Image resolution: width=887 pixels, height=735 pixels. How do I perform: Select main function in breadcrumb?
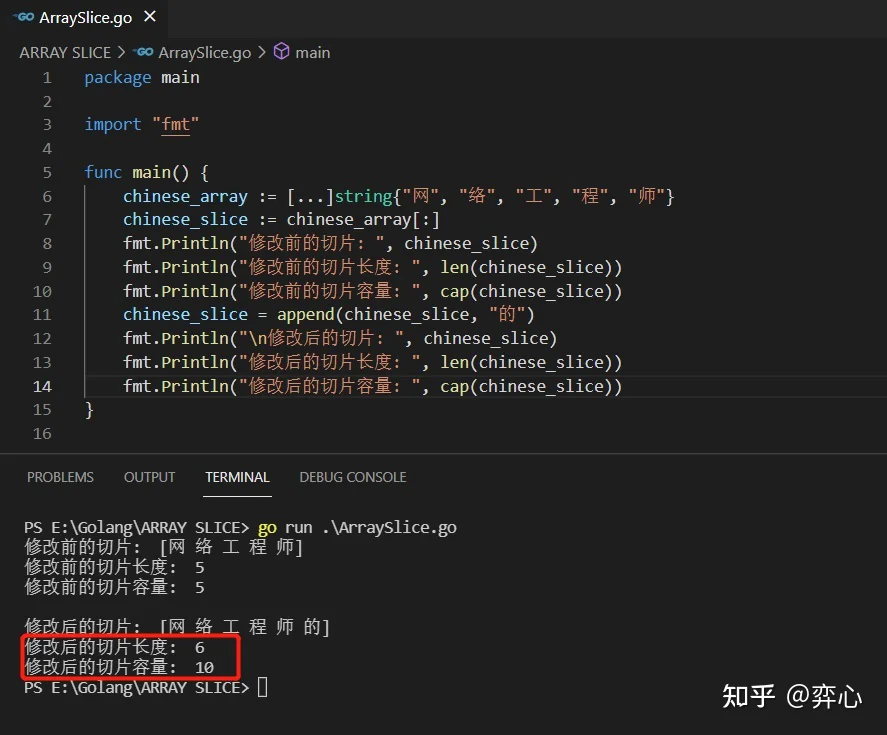(312, 53)
